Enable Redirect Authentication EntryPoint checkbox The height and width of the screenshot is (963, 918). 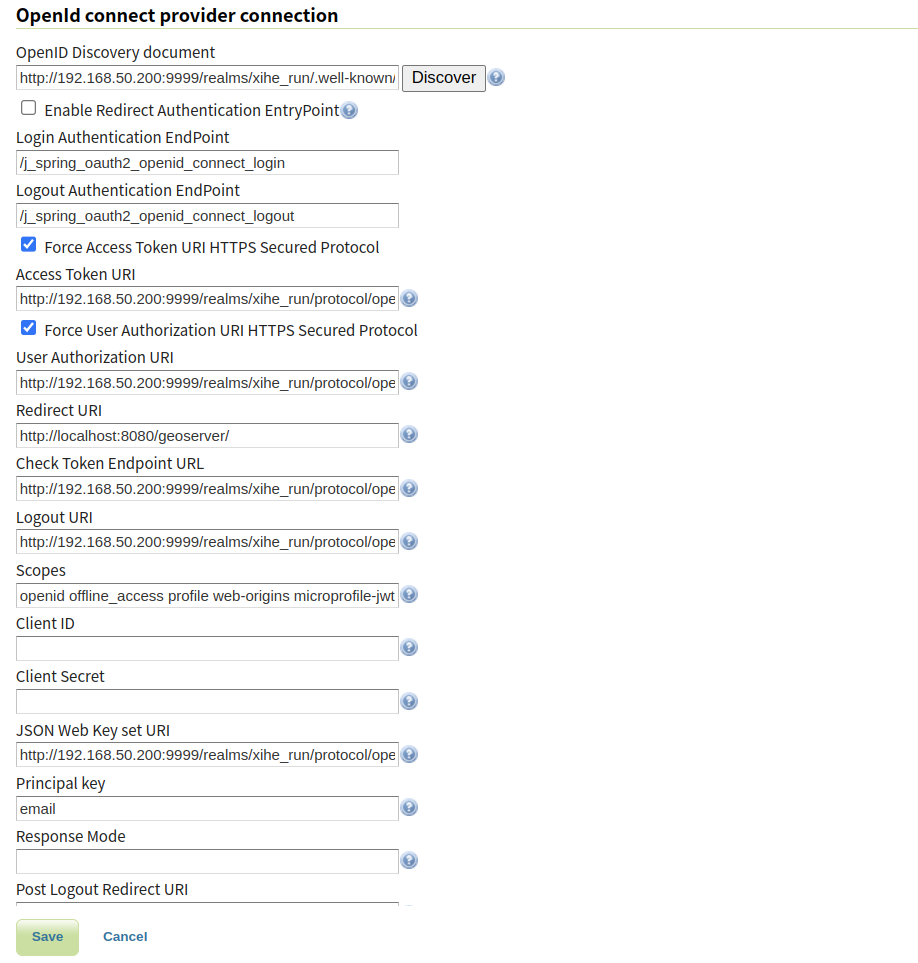(29, 108)
